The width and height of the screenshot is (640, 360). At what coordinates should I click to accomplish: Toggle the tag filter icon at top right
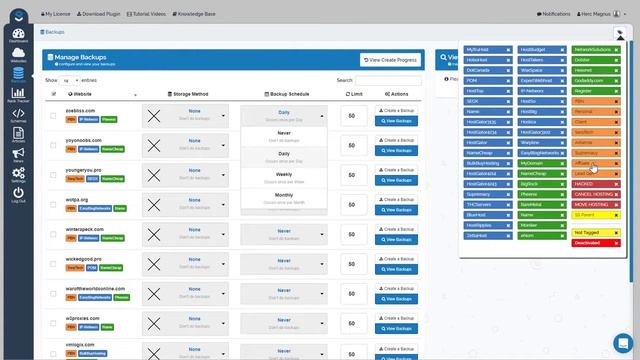[x=620, y=33]
